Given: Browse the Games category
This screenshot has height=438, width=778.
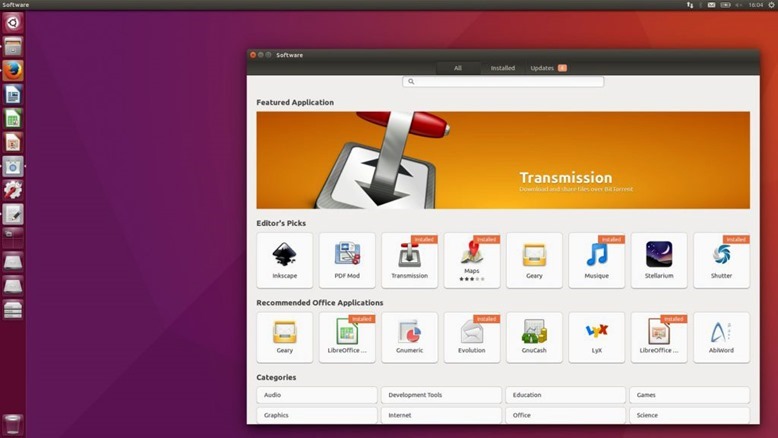Looking at the screenshot, I should coord(690,395).
